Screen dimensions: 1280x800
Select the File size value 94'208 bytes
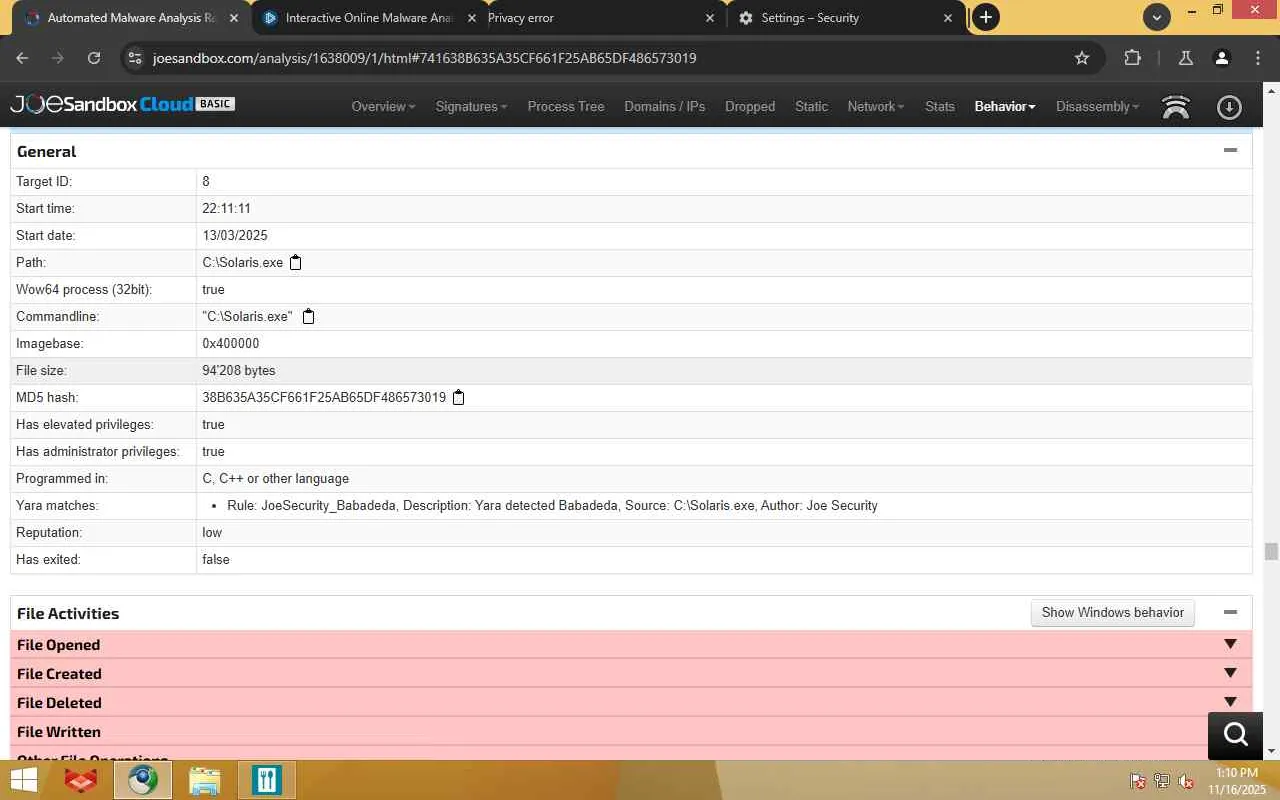point(239,371)
